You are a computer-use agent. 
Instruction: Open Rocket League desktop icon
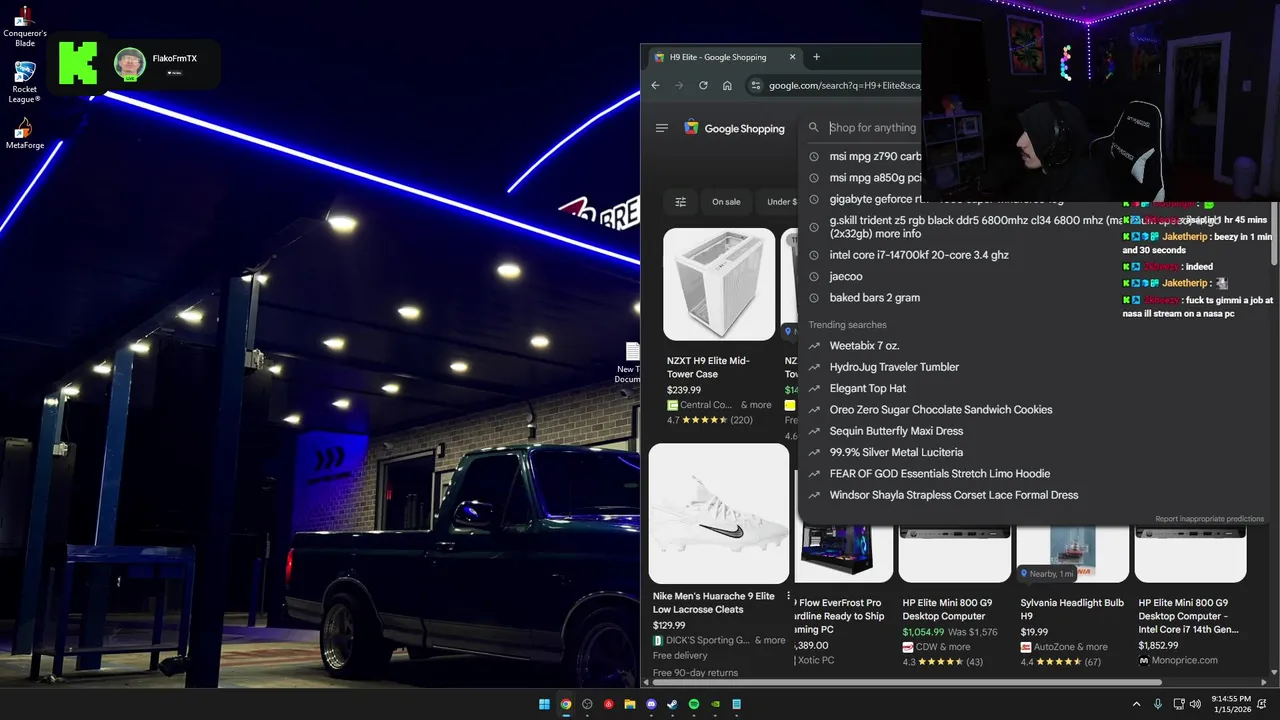coord(24,82)
